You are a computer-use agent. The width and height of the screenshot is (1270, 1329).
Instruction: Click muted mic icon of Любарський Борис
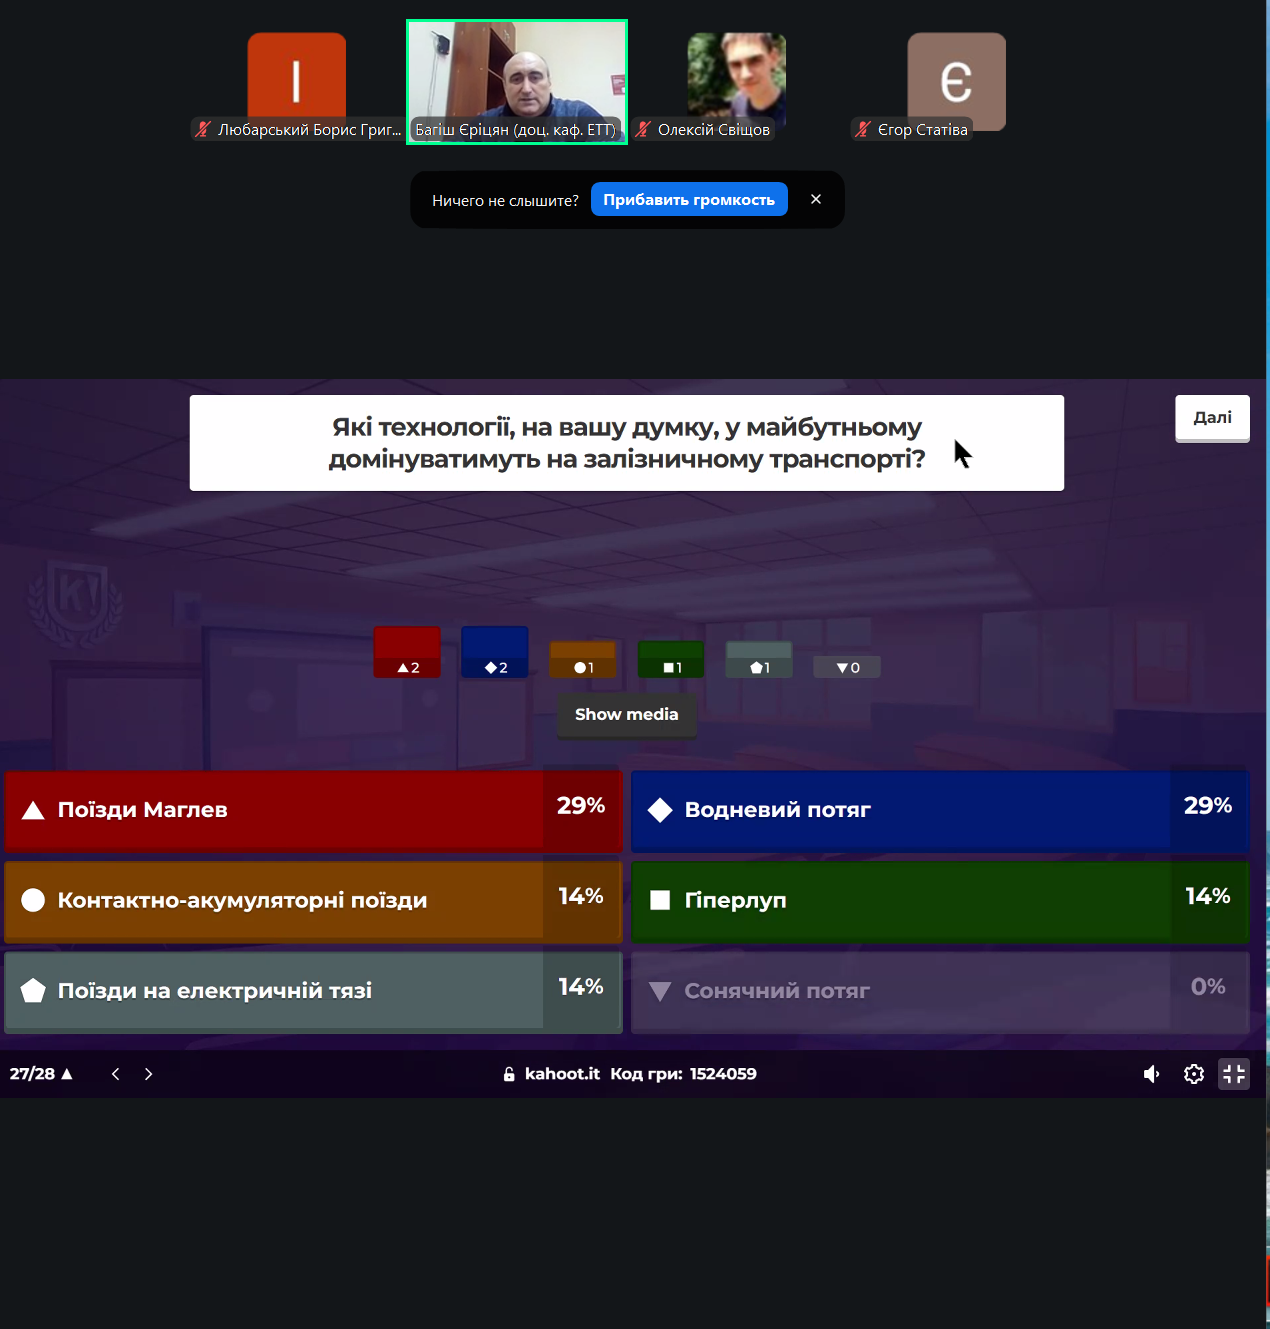coord(203,129)
